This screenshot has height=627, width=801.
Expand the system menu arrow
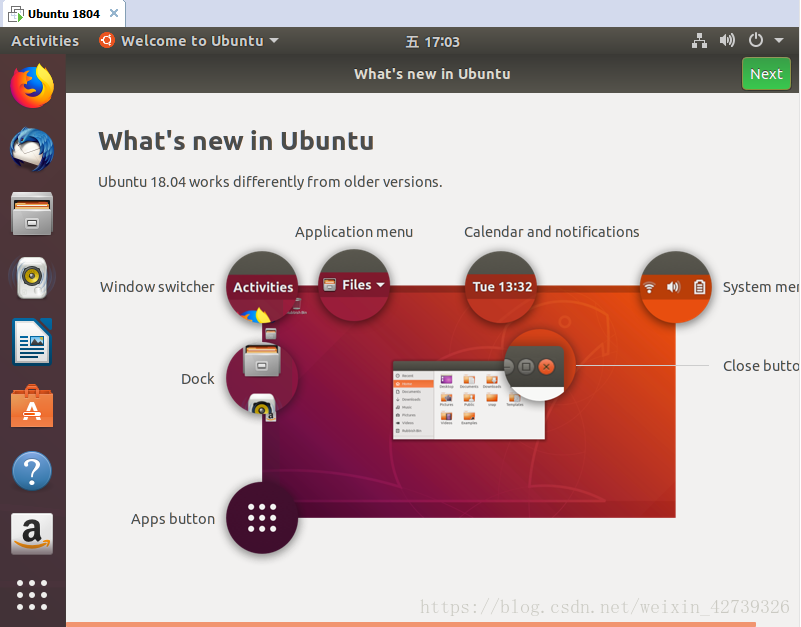point(779,40)
